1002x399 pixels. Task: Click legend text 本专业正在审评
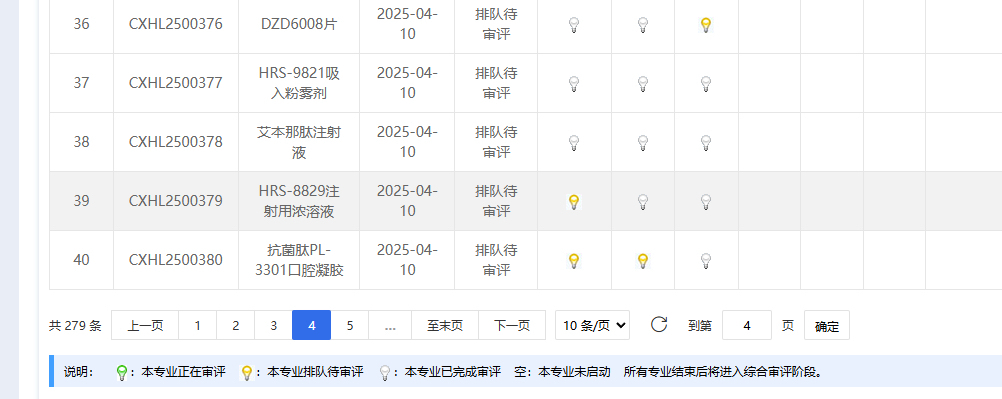(183, 372)
